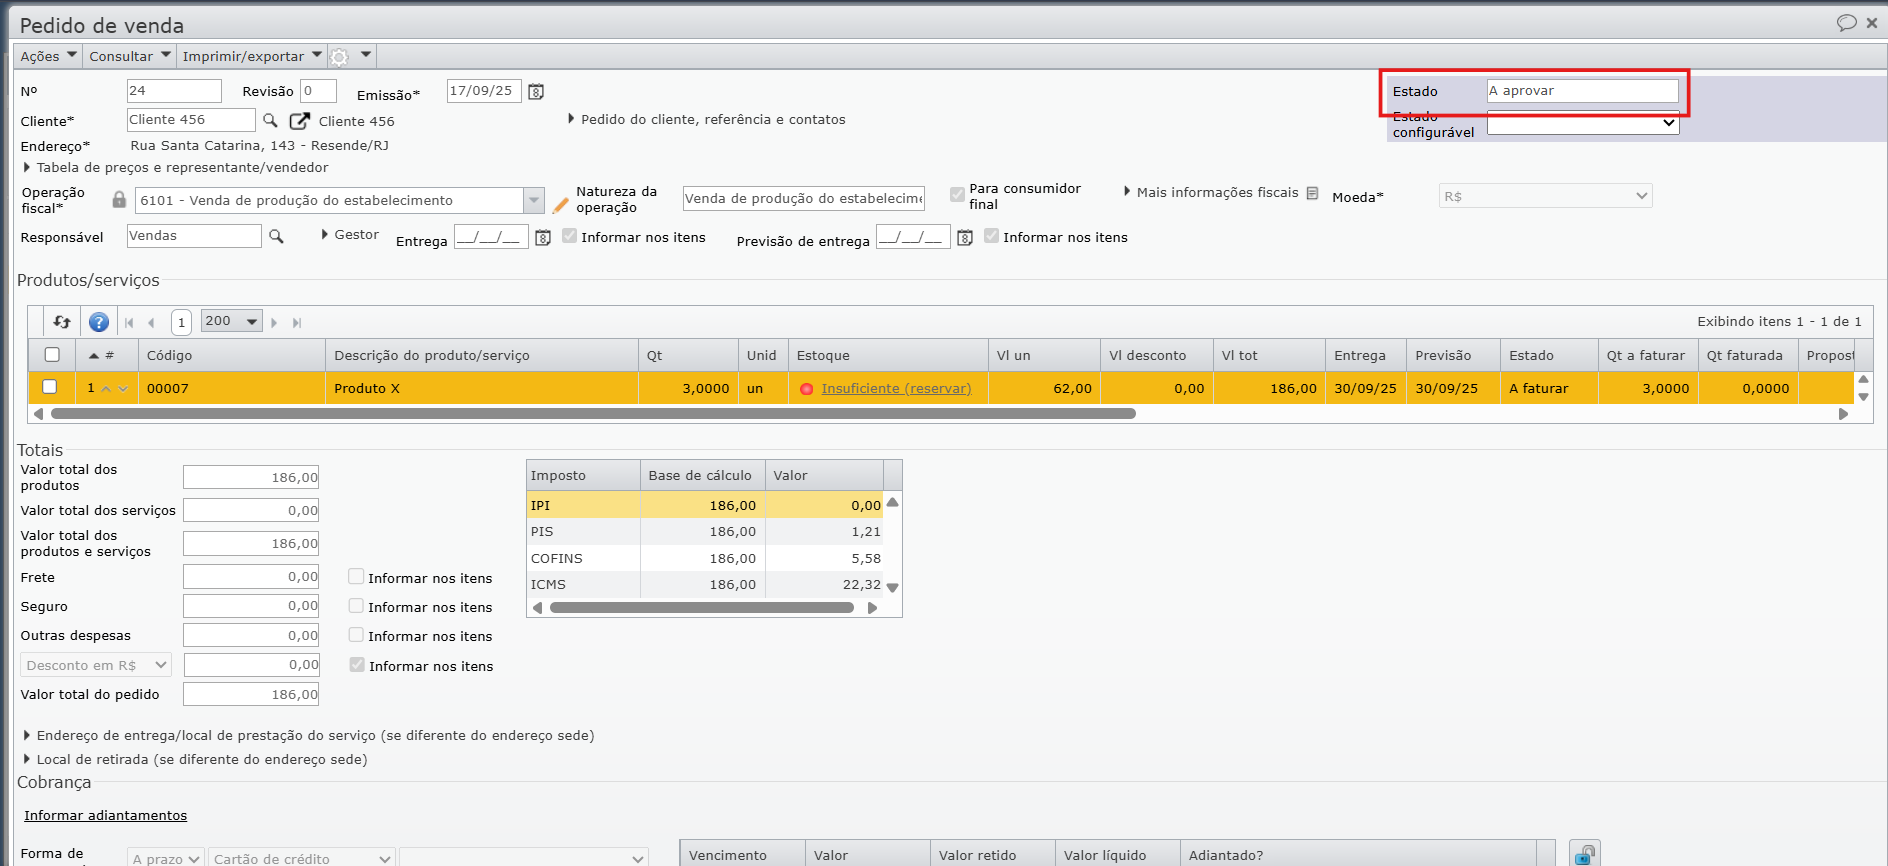Expand Mais informações fiscais section
This screenshot has height=866, width=1888.
[1211, 192]
